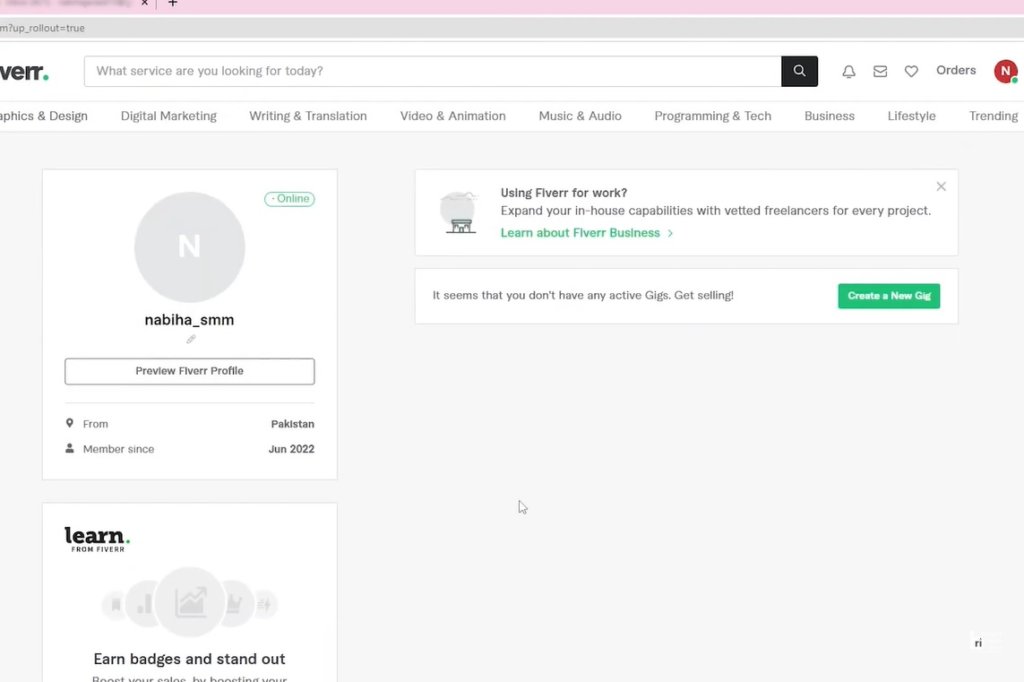Click the service search input field
Viewport: 1024px width, 682px height.
coord(430,71)
